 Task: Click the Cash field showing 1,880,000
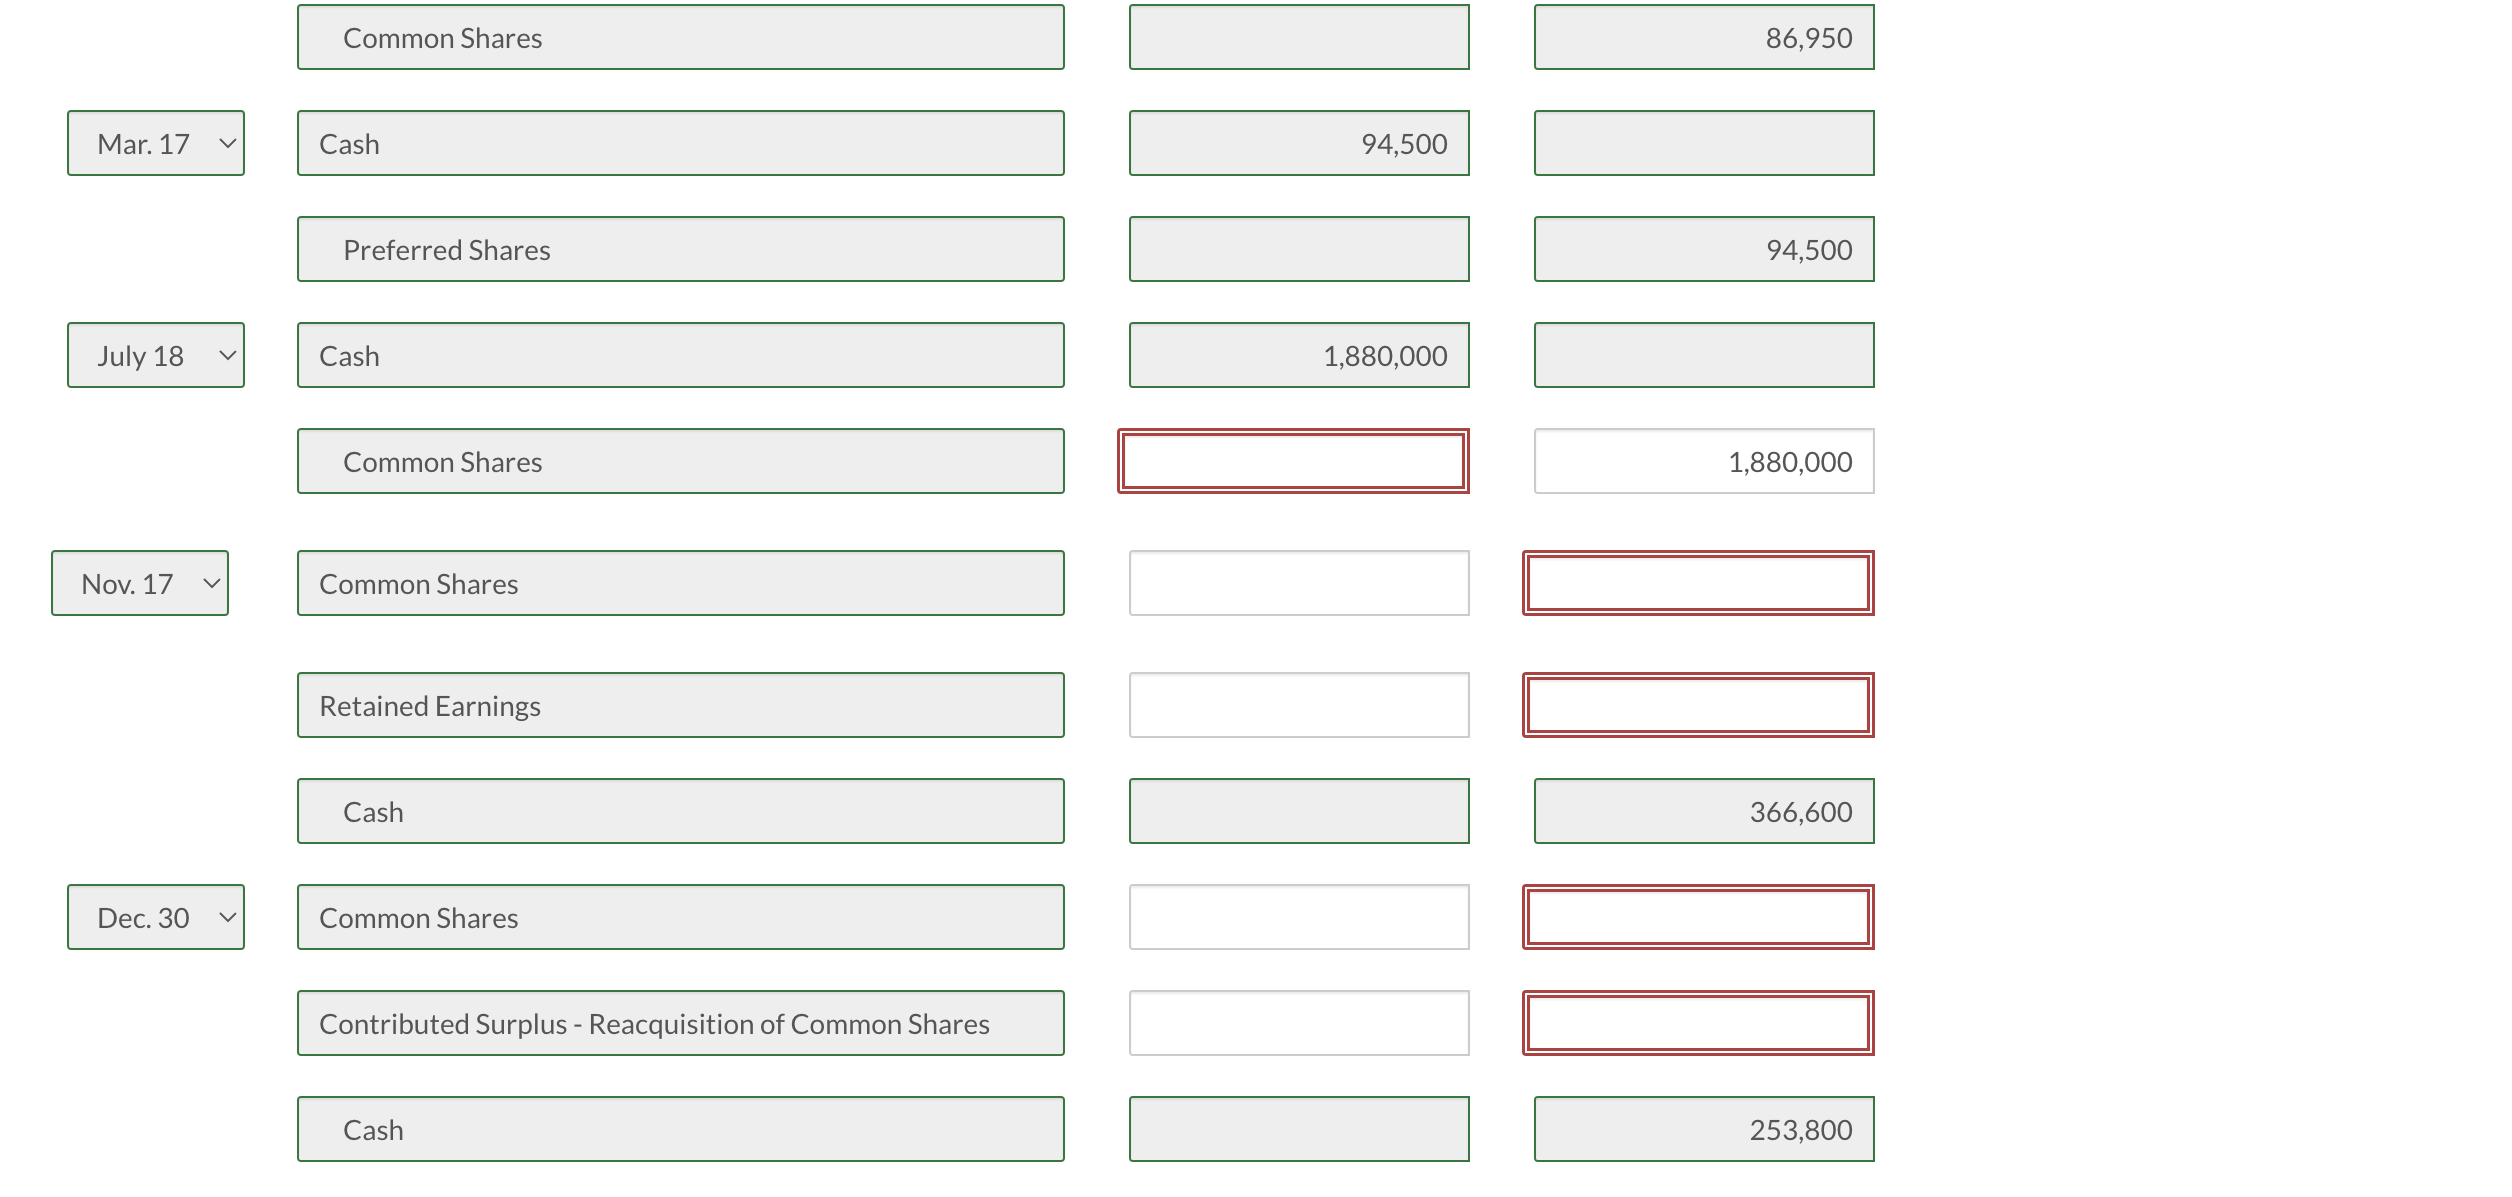click(x=1298, y=355)
